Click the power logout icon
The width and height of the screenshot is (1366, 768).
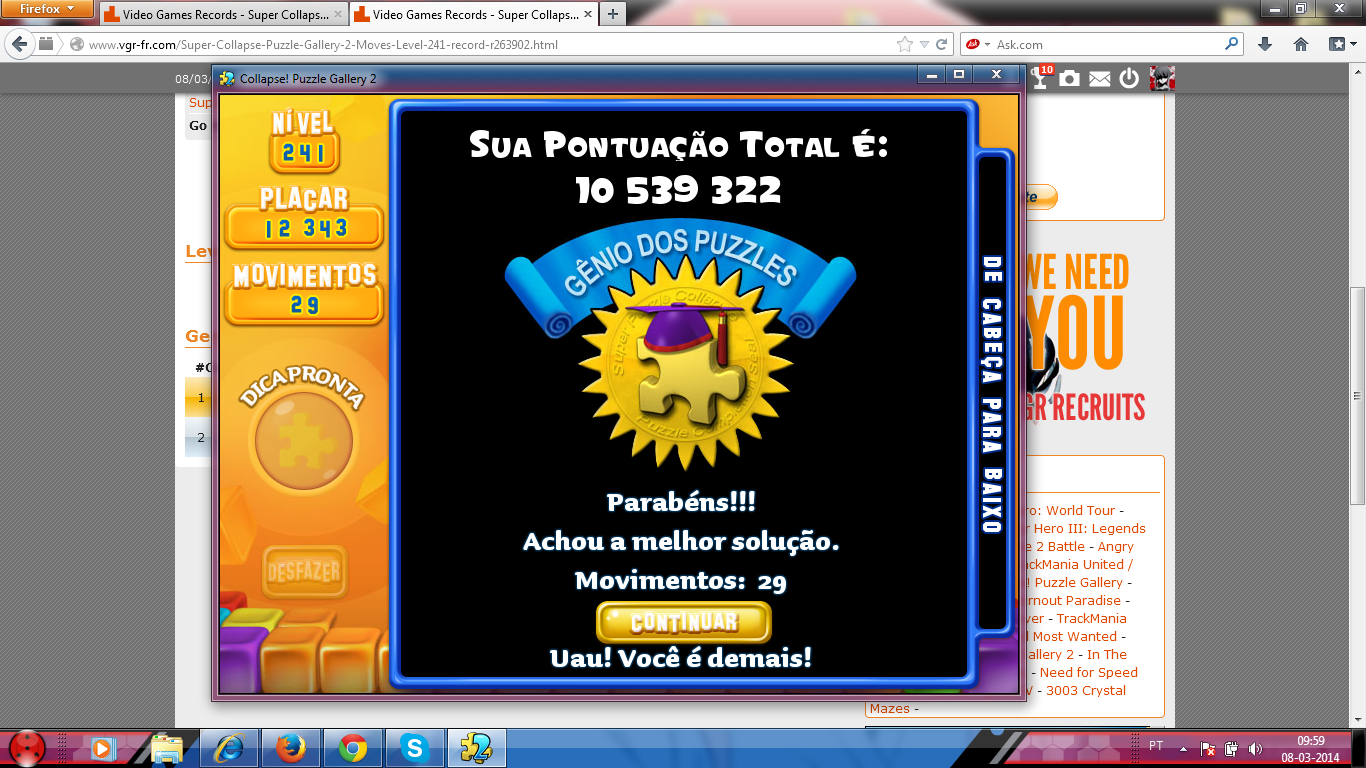coord(1129,78)
